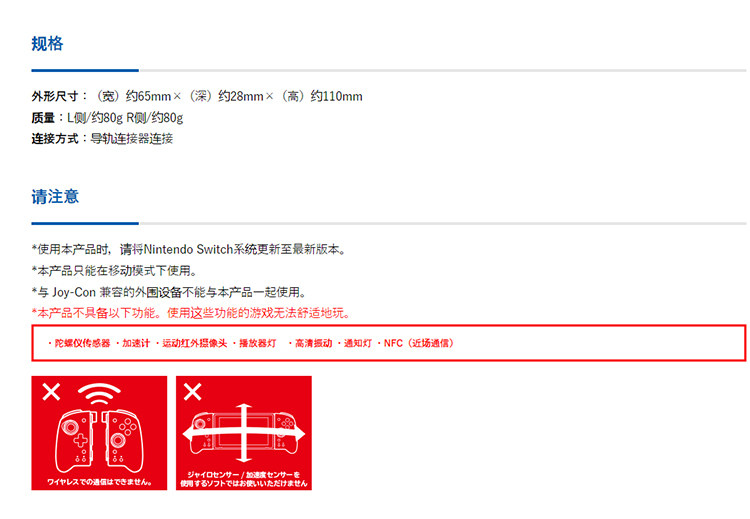
Task: Click the horizontal double arrow icon
Action: 244,434
